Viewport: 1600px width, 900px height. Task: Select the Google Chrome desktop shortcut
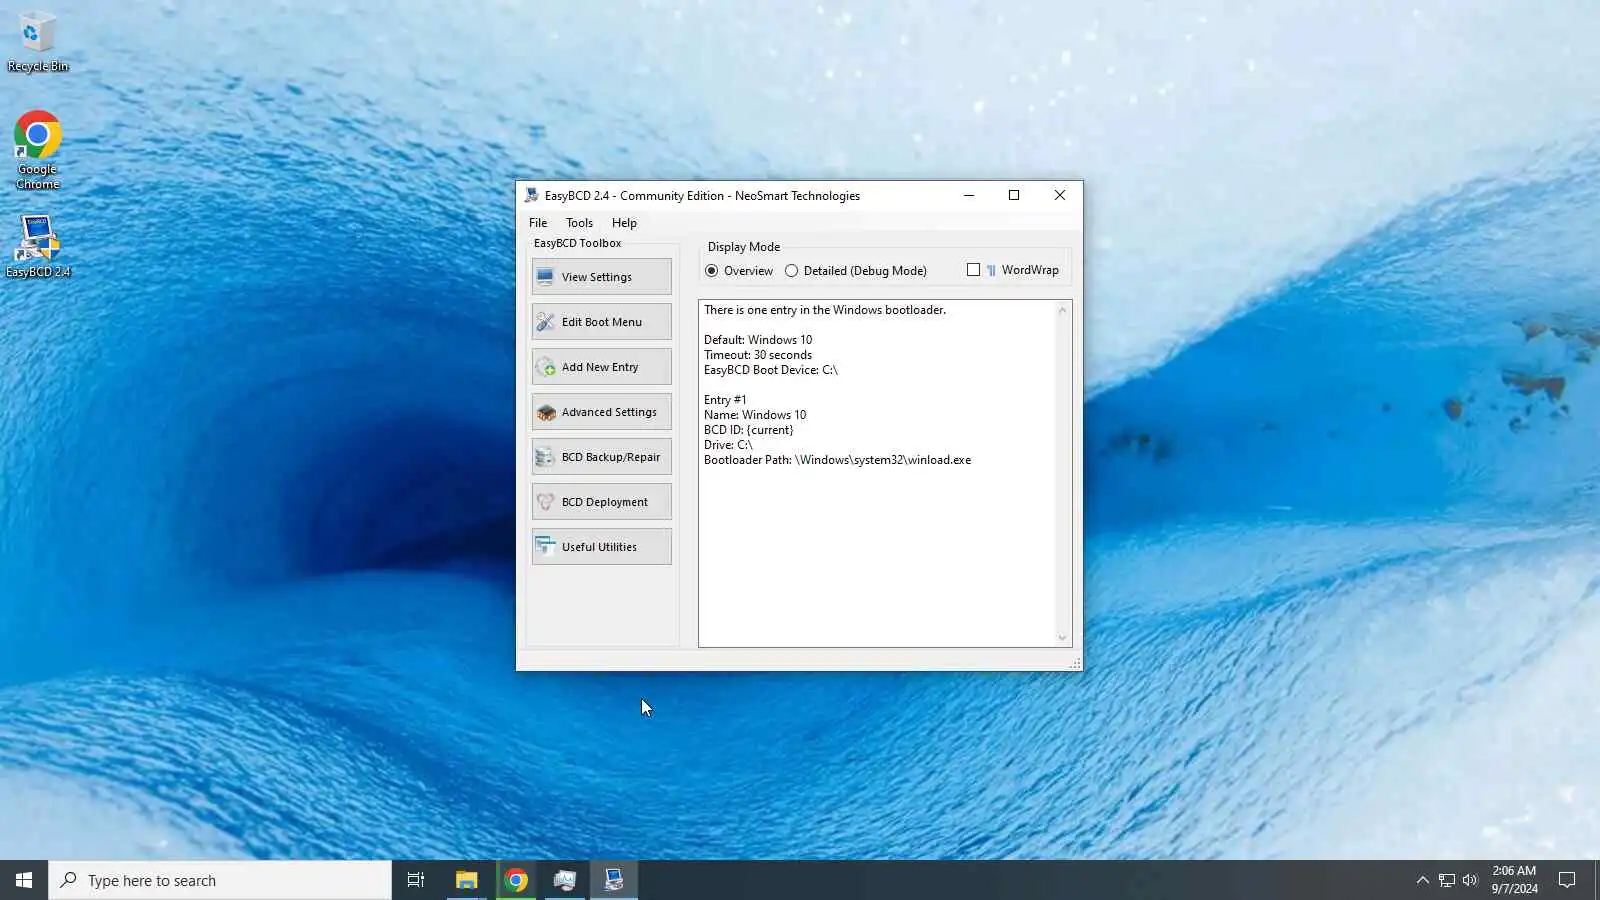(x=38, y=150)
